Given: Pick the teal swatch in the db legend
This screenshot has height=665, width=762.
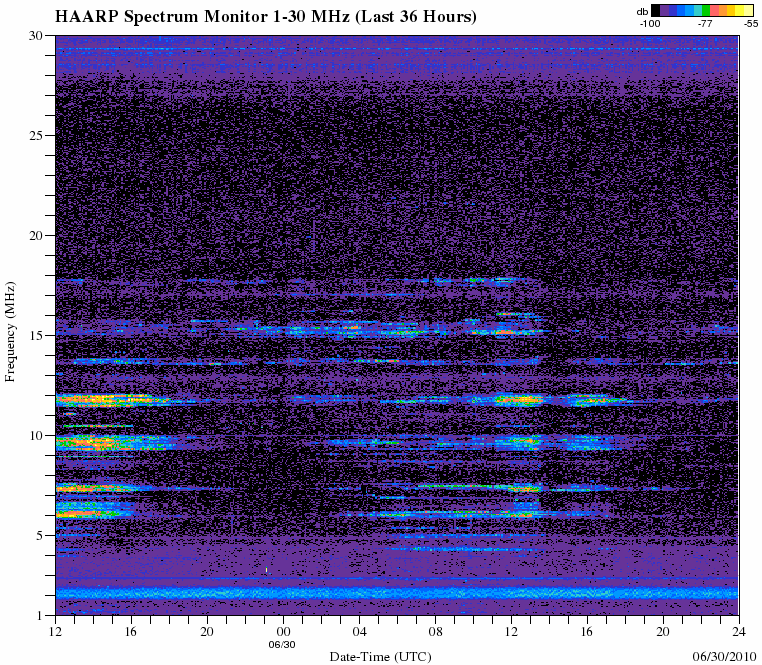Looking at the screenshot, I should 698,10.
